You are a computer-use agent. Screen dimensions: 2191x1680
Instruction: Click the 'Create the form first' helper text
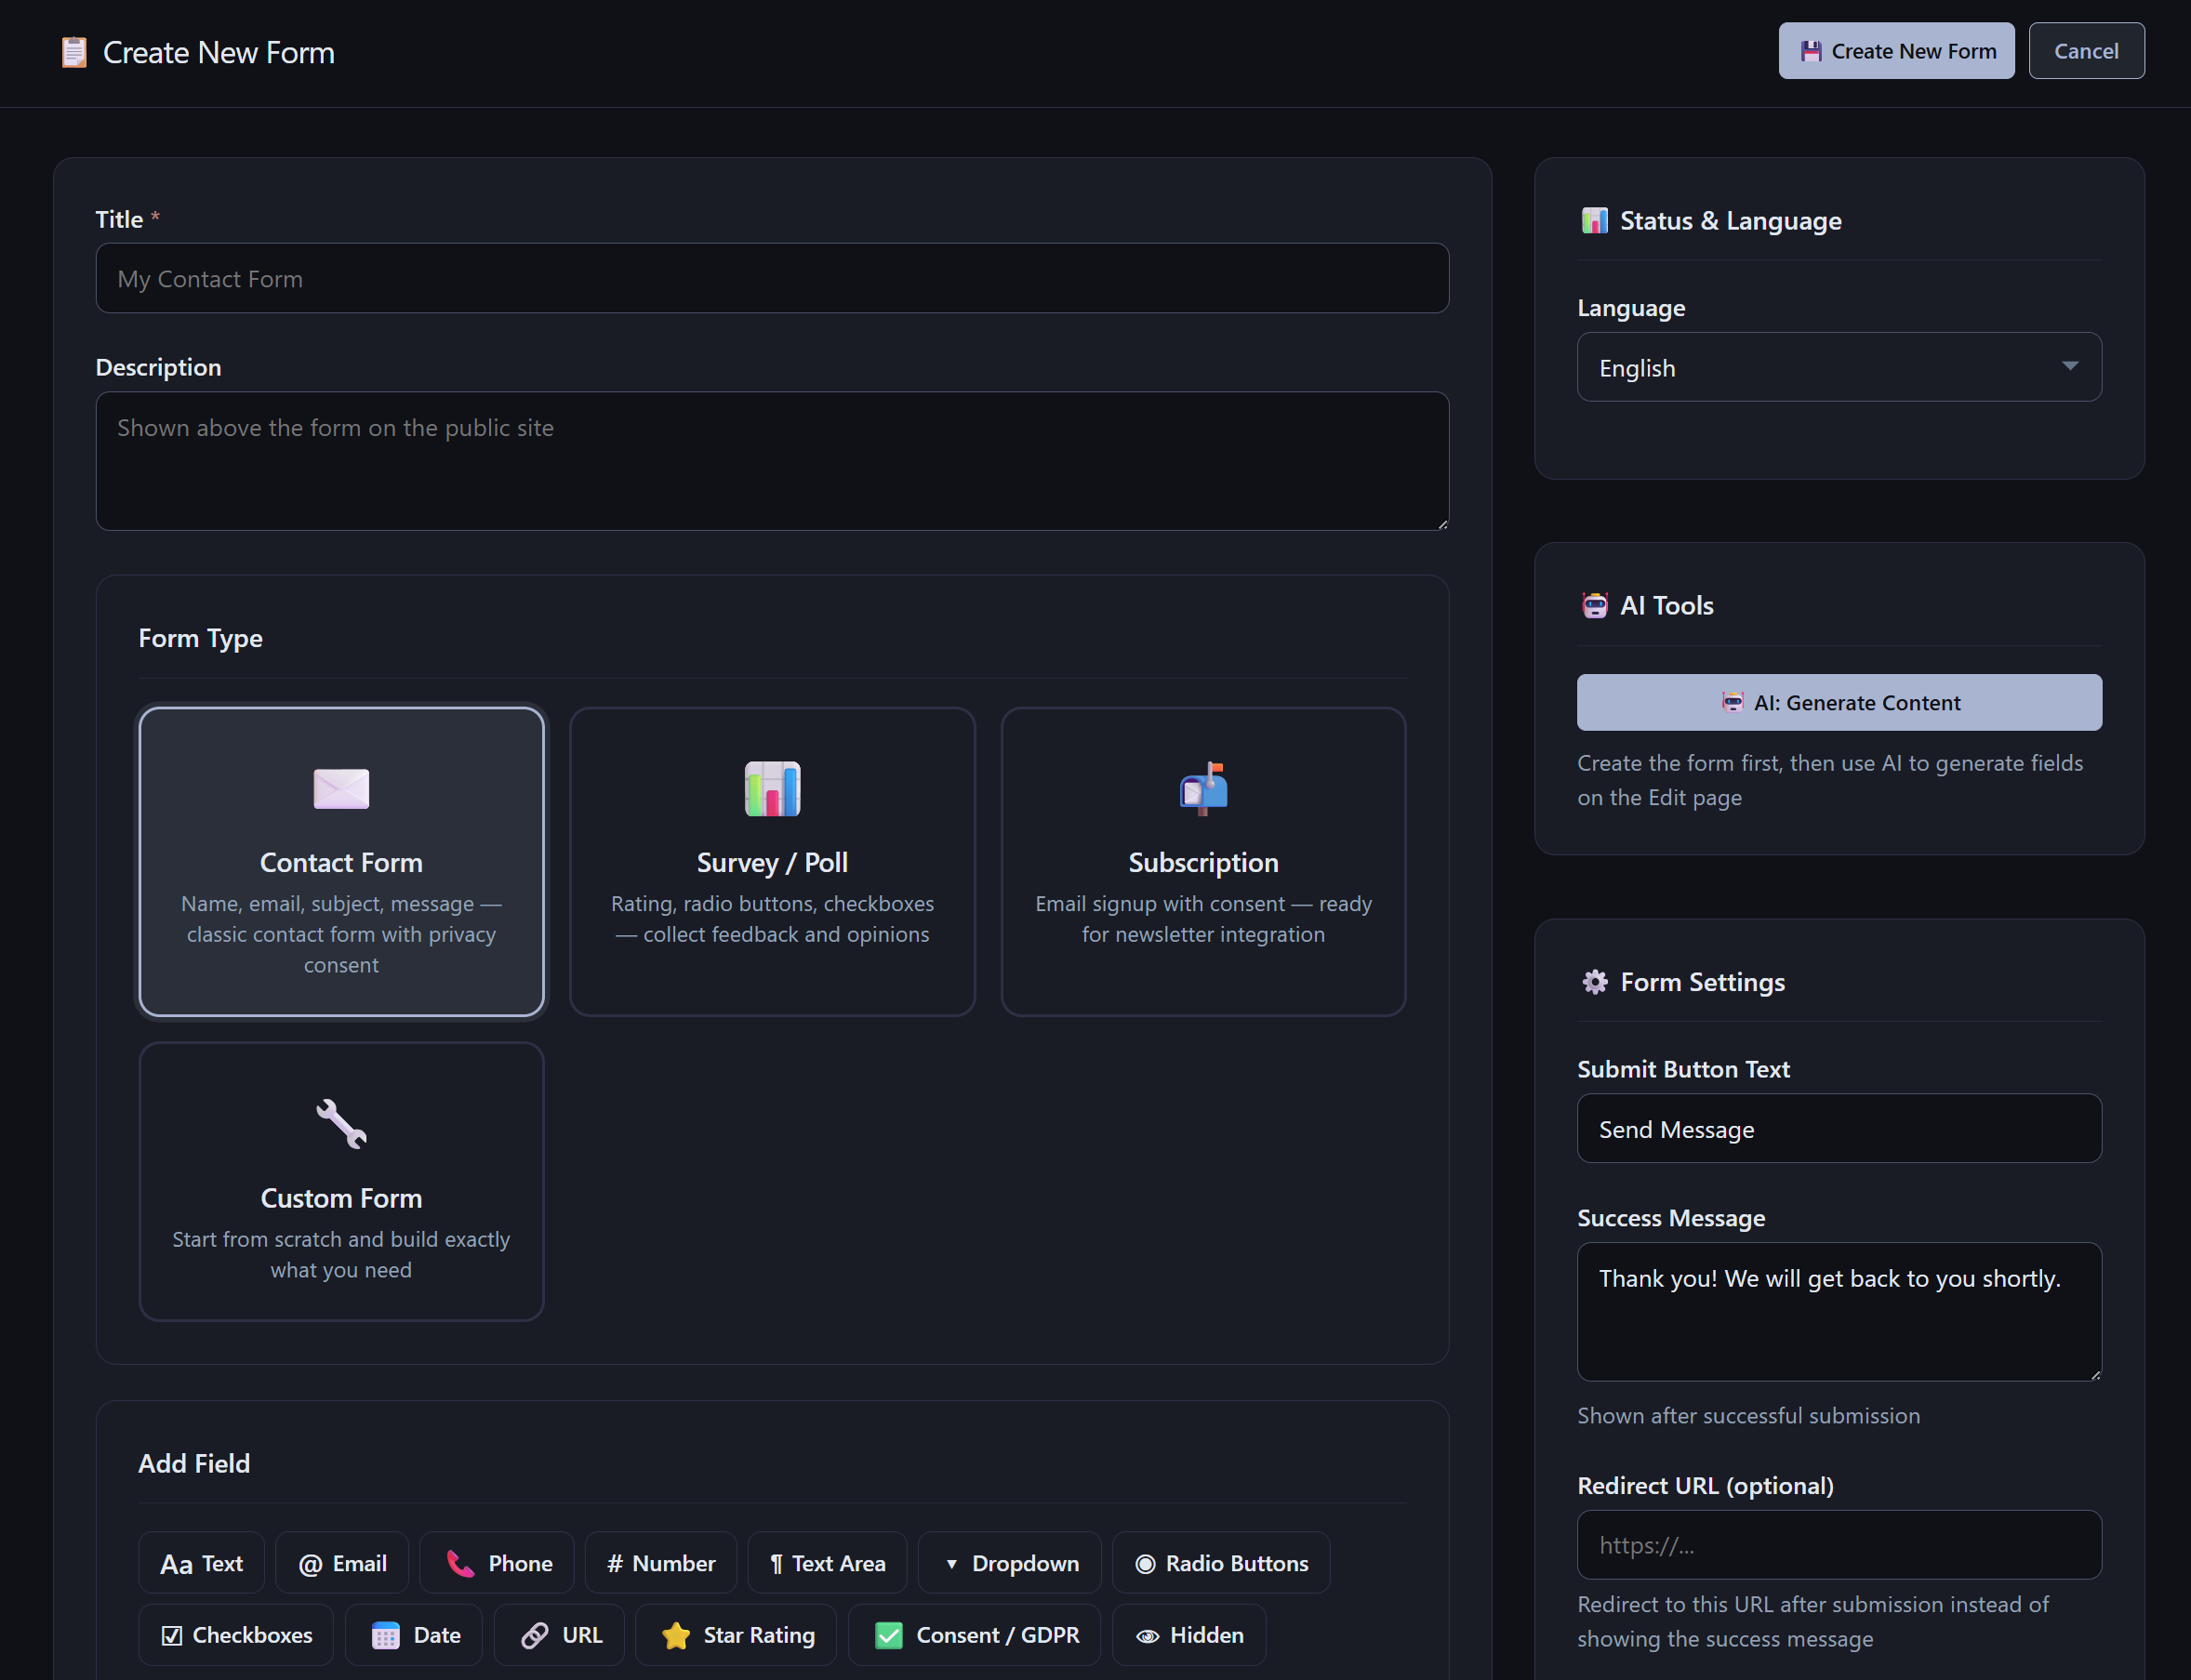point(1830,780)
